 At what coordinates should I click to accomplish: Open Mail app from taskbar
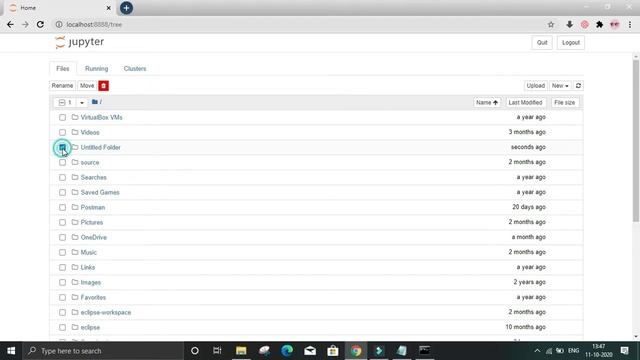310,351
